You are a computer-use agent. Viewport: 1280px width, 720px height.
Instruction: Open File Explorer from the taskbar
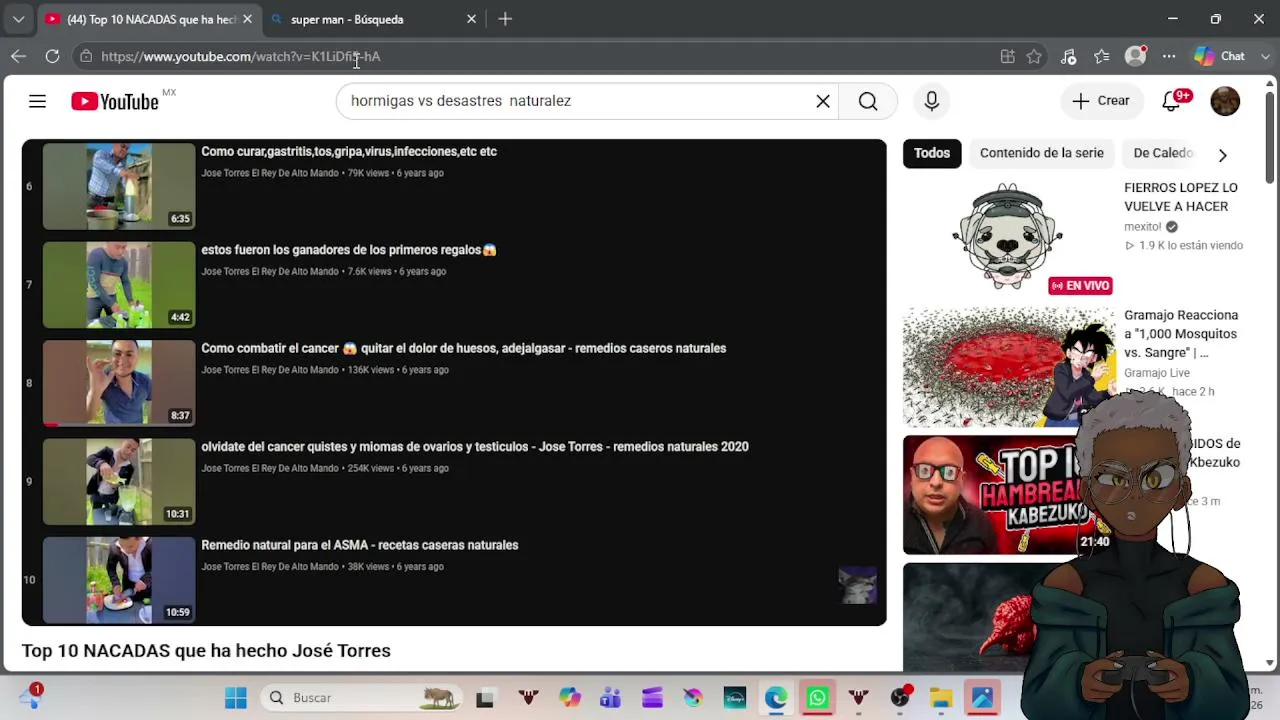(941, 698)
